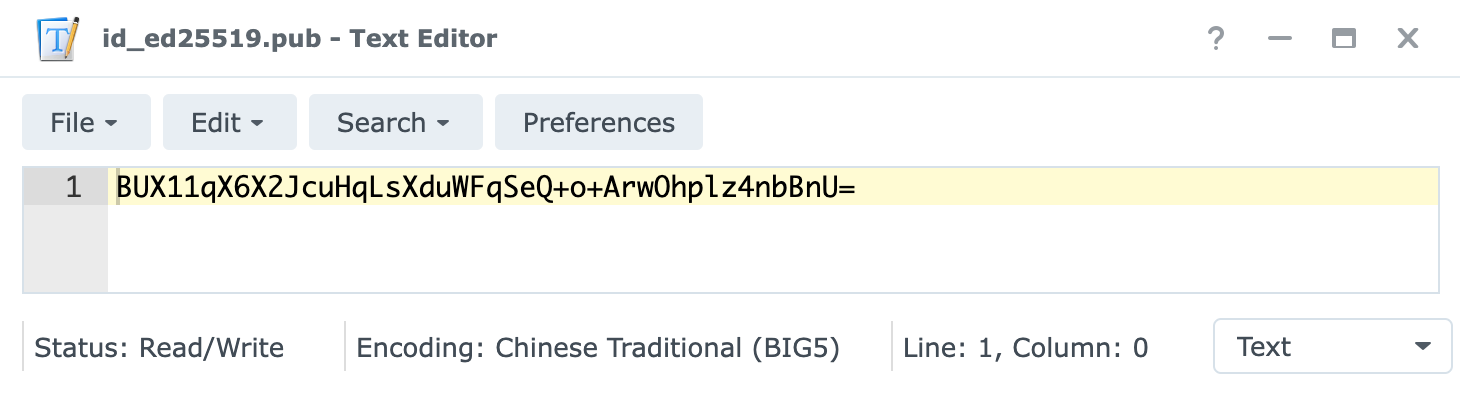
Task: Select line number 1 in the gutter
Action: point(72,187)
